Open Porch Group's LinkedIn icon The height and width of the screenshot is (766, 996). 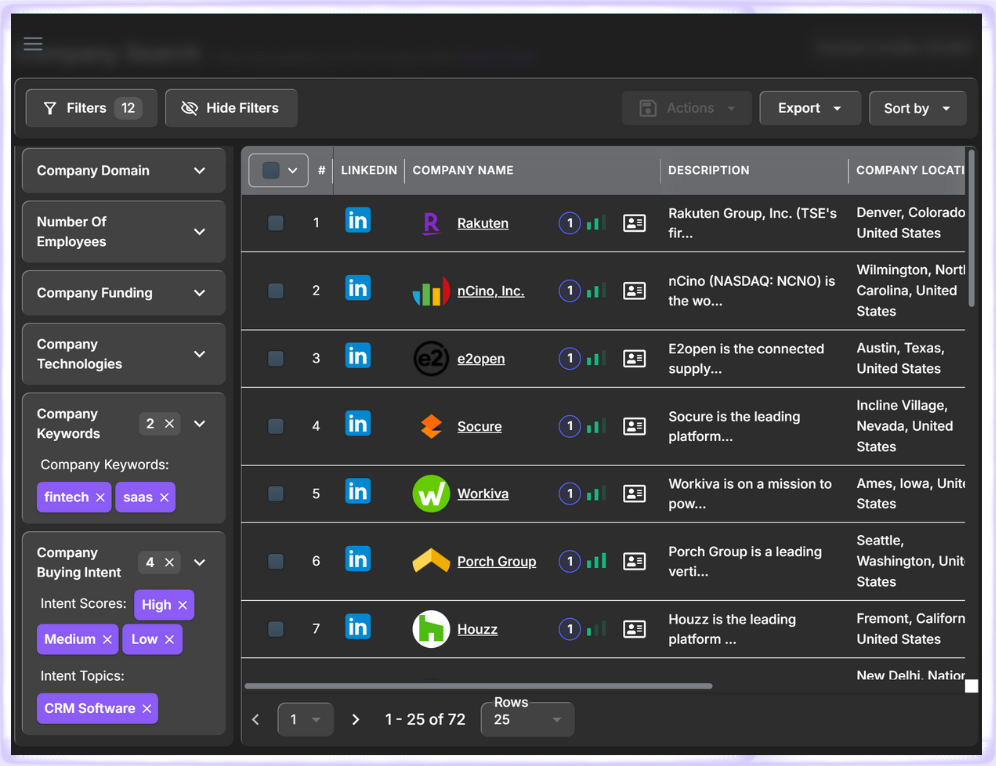click(x=358, y=559)
